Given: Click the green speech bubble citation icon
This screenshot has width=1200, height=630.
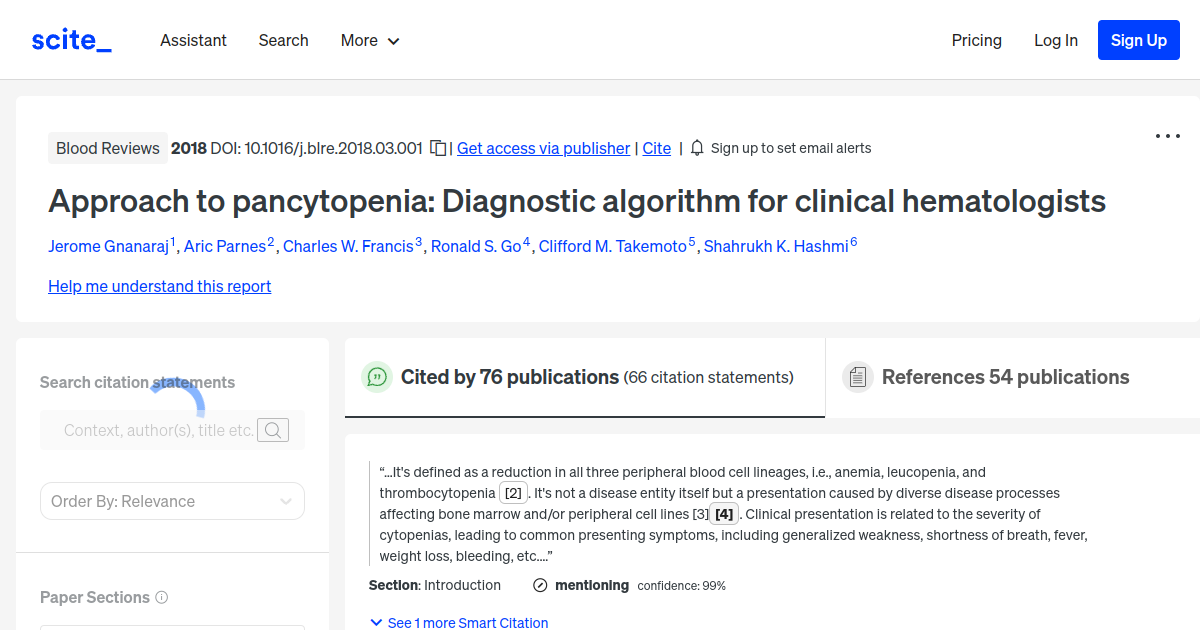Looking at the screenshot, I should click(x=377, y=377).
